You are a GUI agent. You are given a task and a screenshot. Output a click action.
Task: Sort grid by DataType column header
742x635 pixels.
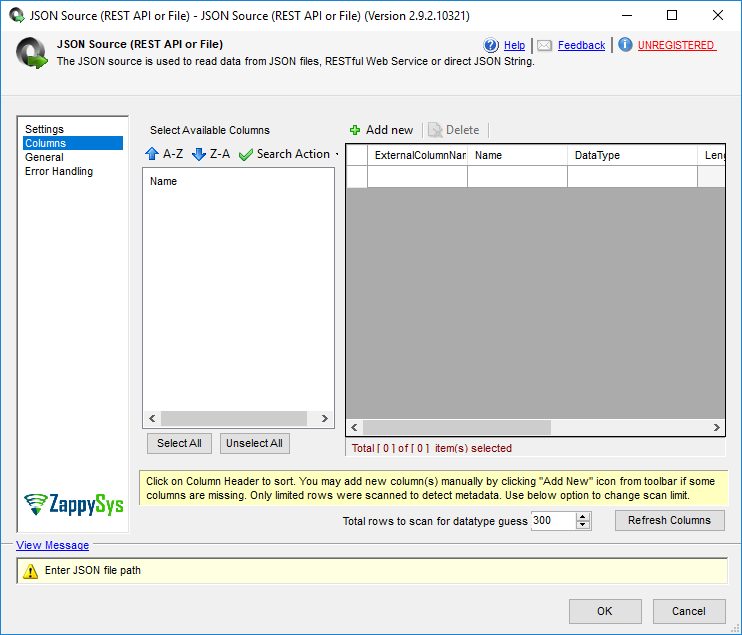pyautogui.click(x=632, y=155)
